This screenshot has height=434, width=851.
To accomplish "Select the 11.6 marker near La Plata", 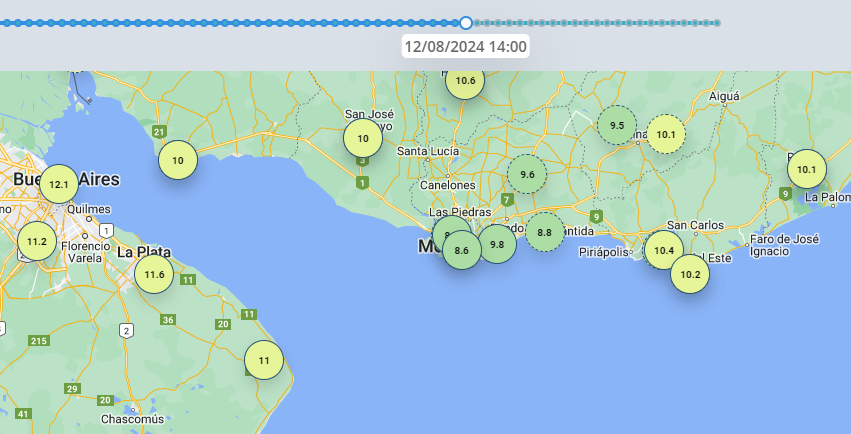I will (x=154, y=275).
